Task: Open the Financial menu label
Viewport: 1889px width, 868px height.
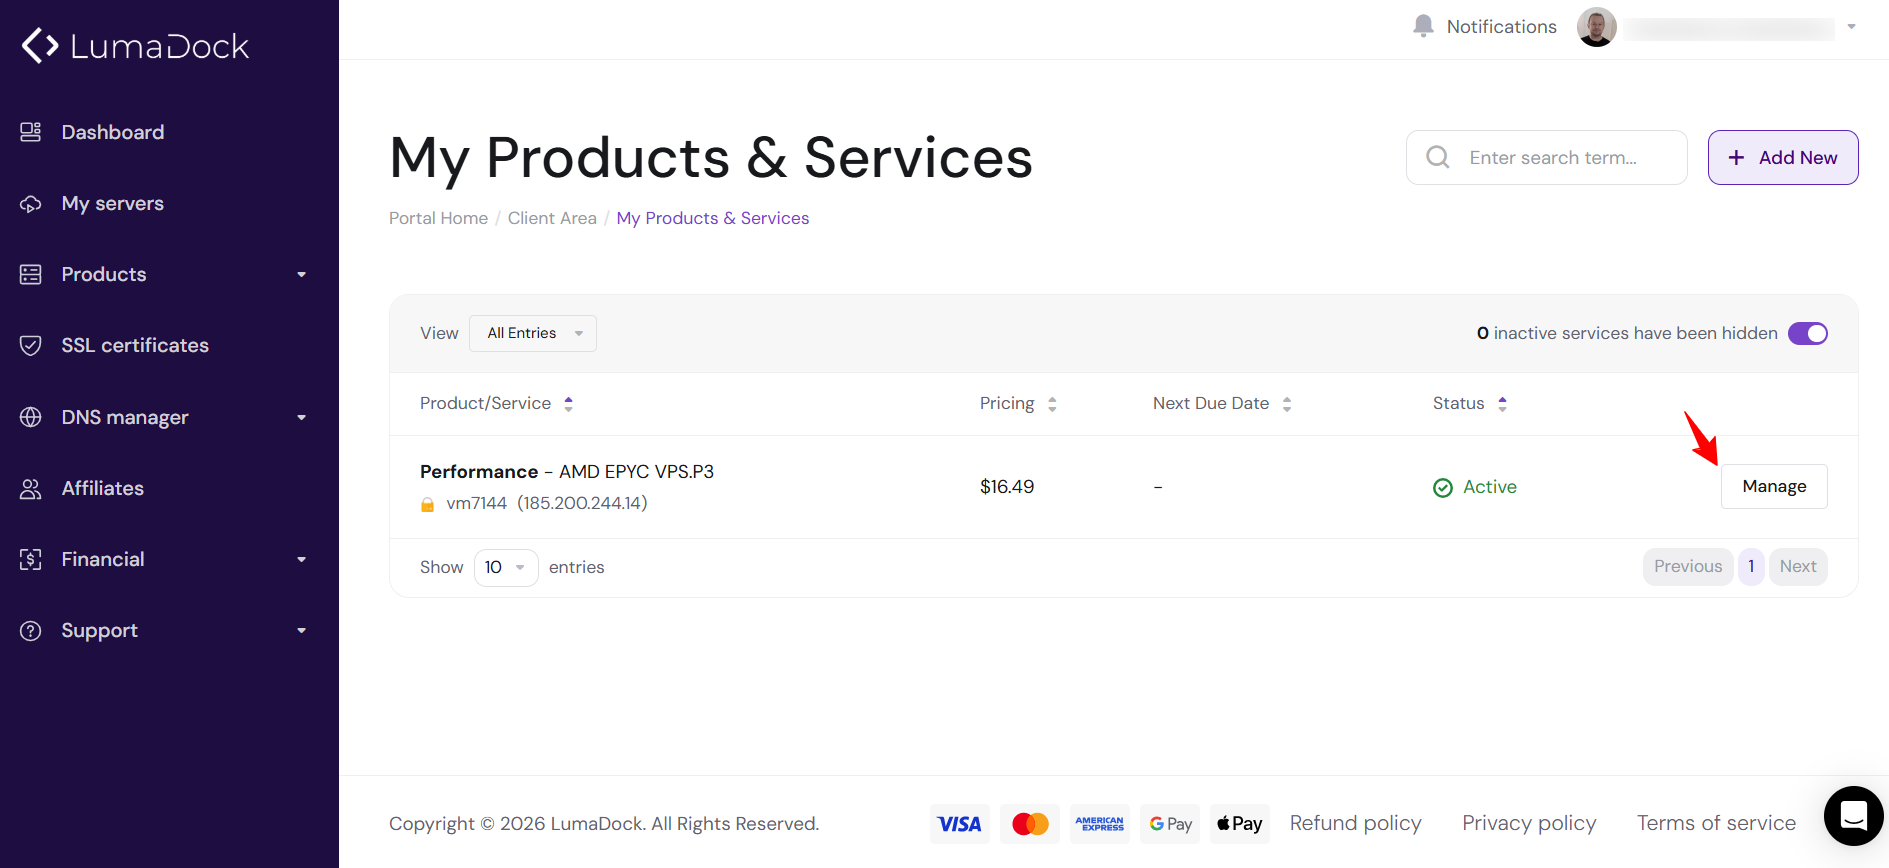Action: (103, 559)
